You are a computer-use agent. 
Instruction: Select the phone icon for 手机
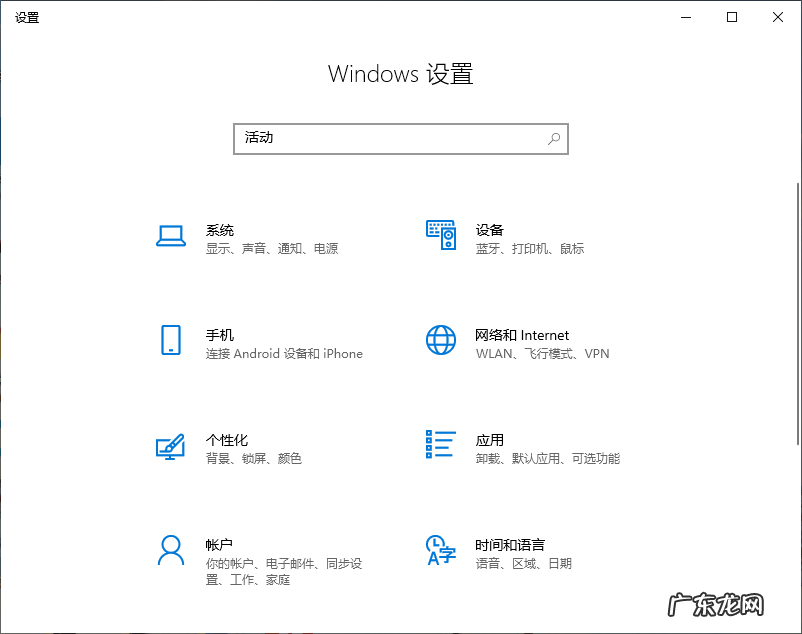(x=170, y=340)
